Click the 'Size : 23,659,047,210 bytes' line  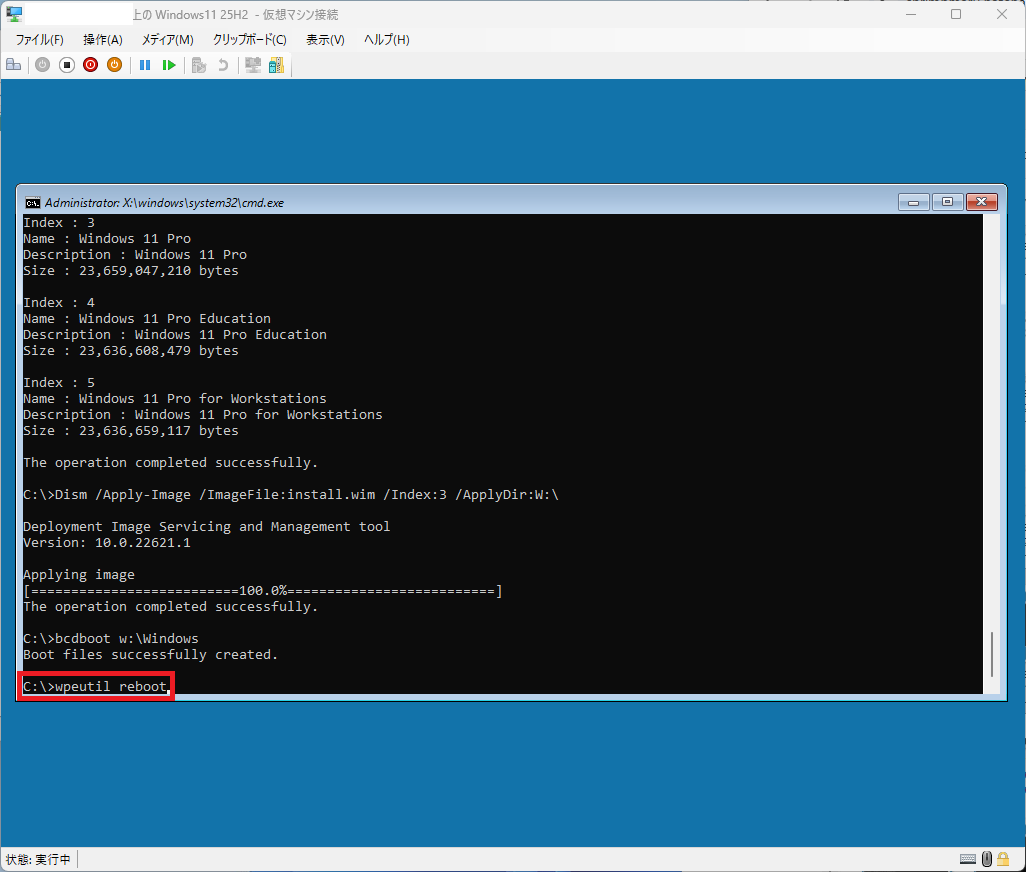(131, 271)
